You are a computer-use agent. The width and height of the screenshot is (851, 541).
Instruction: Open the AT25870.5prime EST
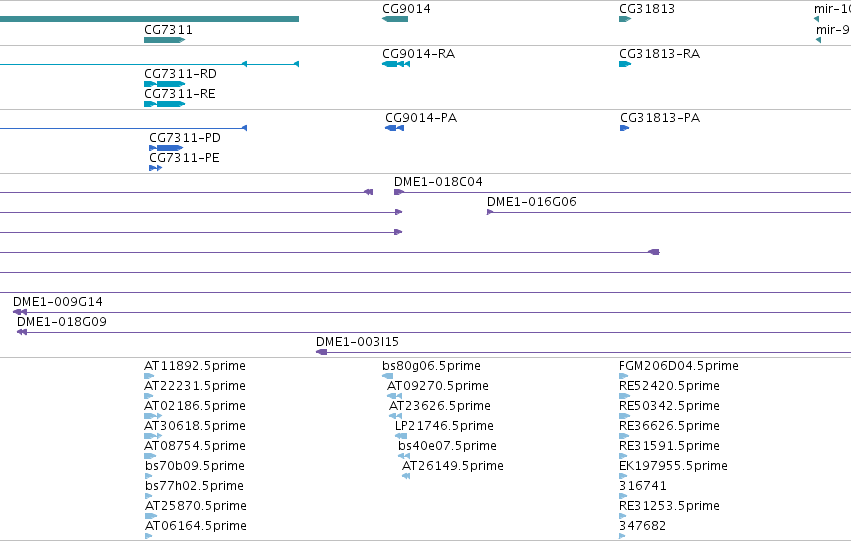click(151, 517)
